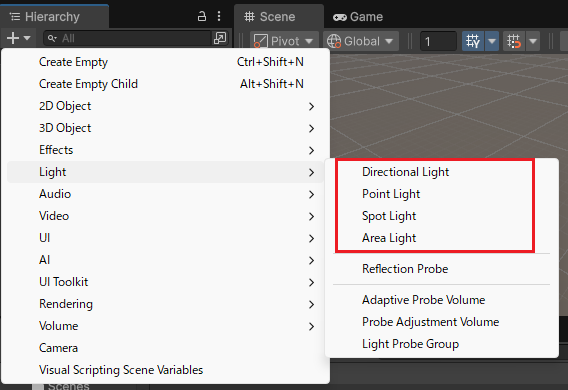Screen dimensions: 568x390
Task: Open the snap increment dropdown arrow
Action: coord(533,41)
